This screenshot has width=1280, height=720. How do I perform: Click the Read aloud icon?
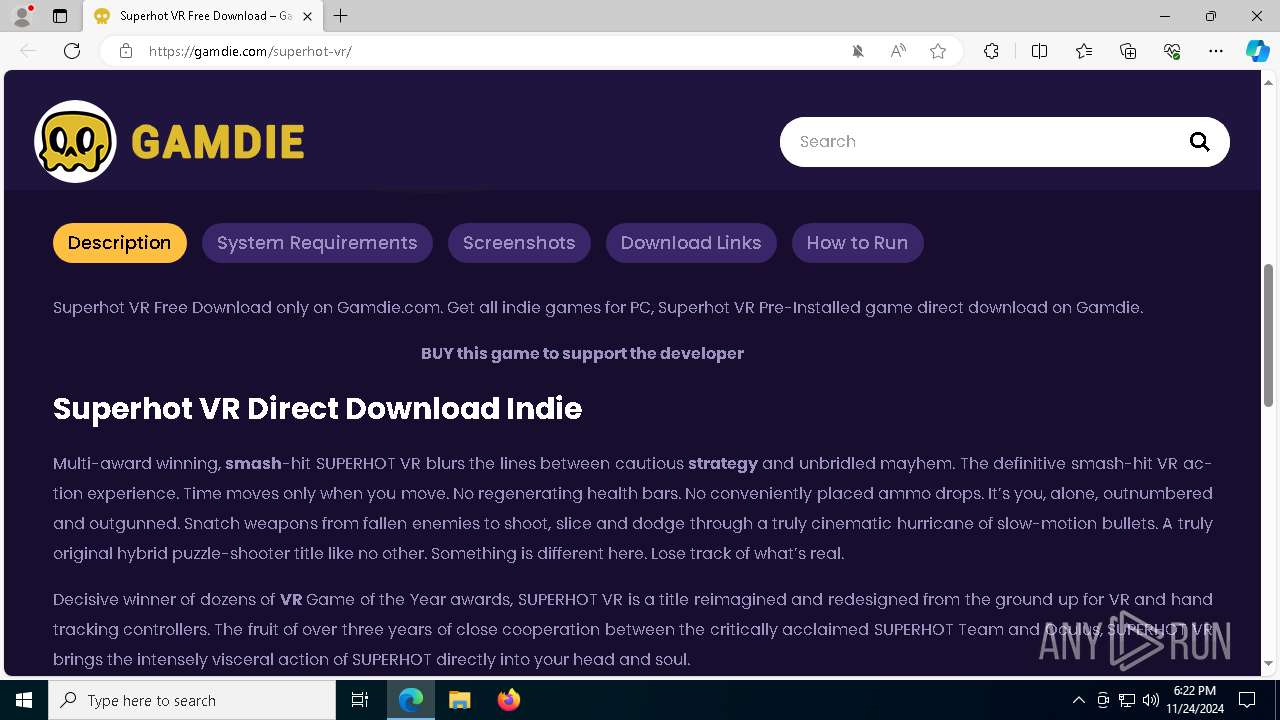pyautogui.click(x=898, y=51)
